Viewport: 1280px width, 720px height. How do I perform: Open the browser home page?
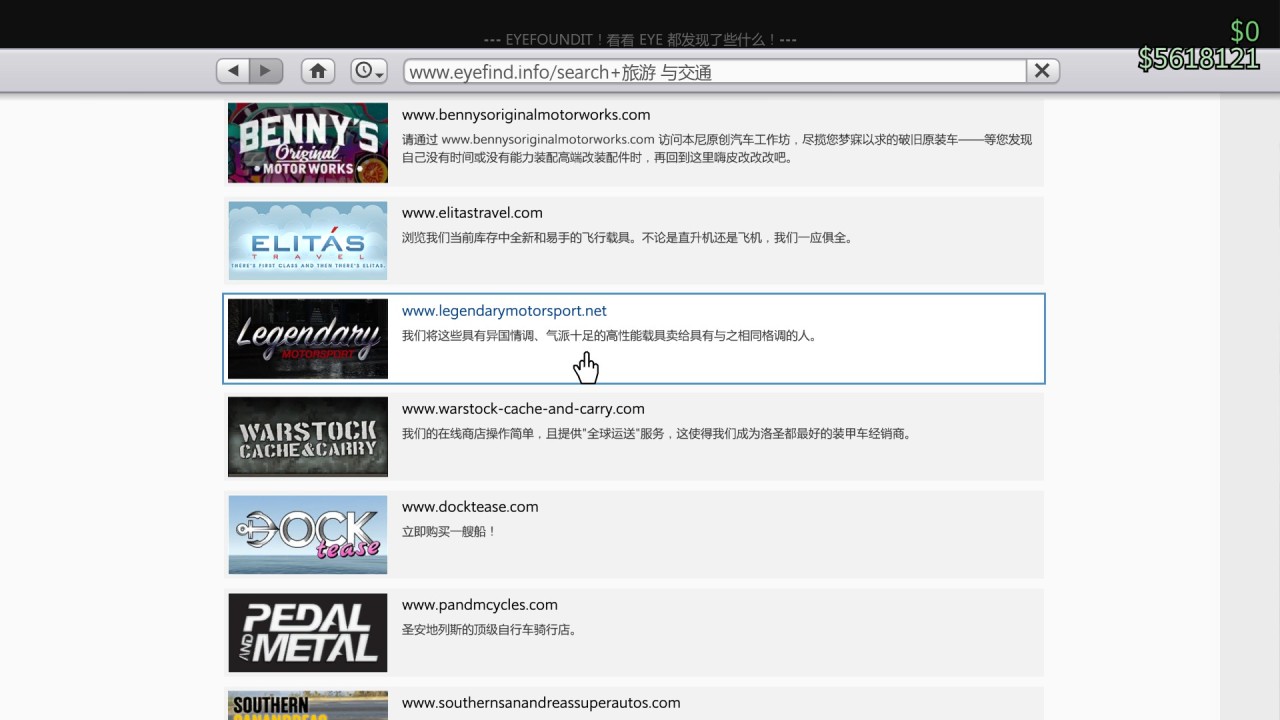[x=318, y=71]
